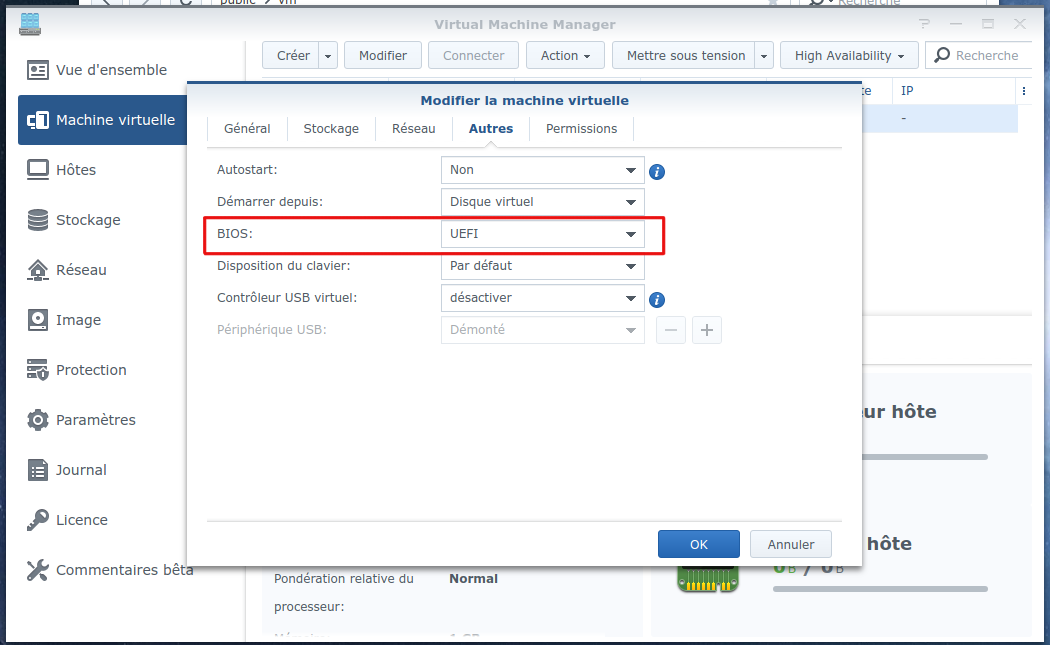Confirm changes with the OK button

click(x=698, y=544)
